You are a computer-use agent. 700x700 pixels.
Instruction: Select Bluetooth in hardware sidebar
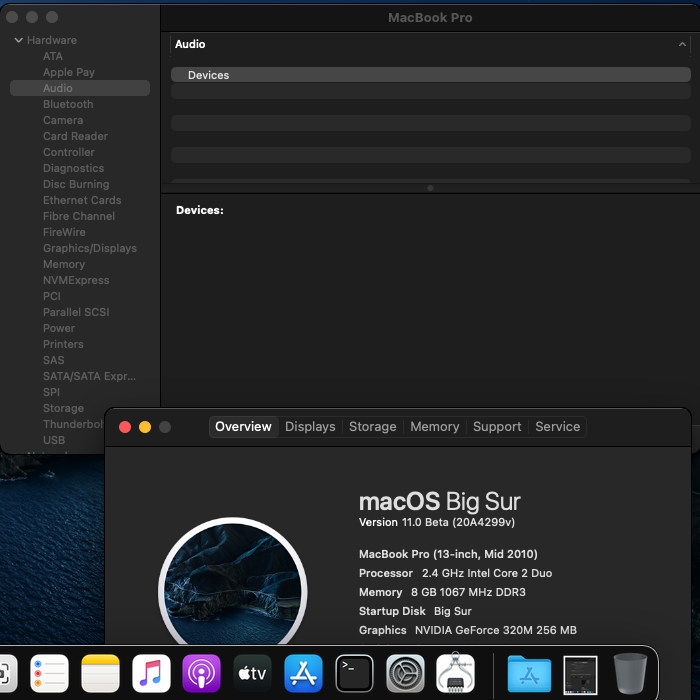68,104
